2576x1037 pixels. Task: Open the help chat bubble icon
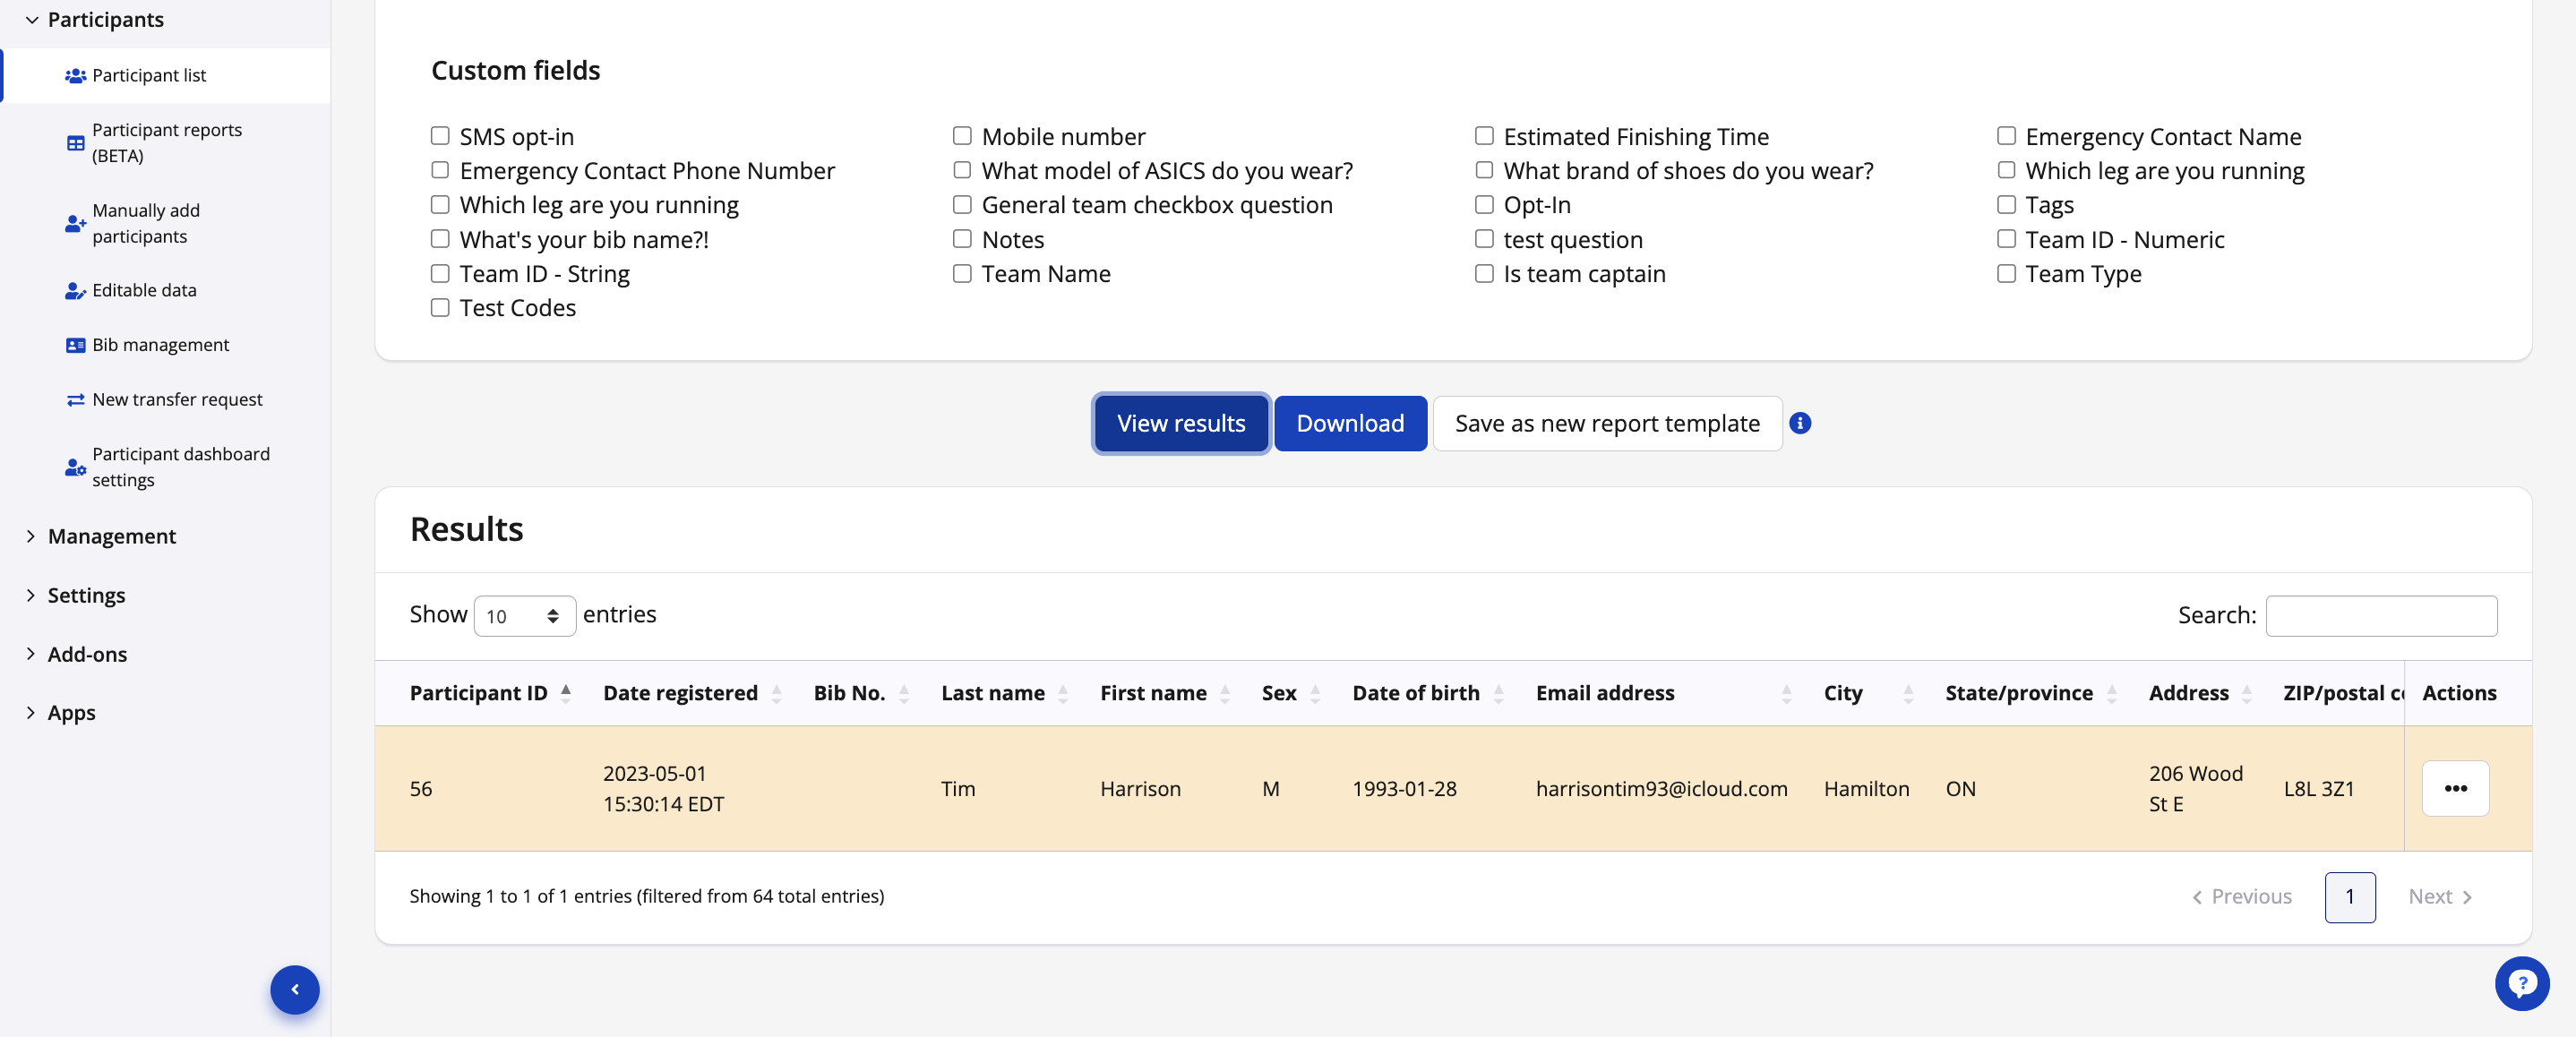coord(2521,984)
